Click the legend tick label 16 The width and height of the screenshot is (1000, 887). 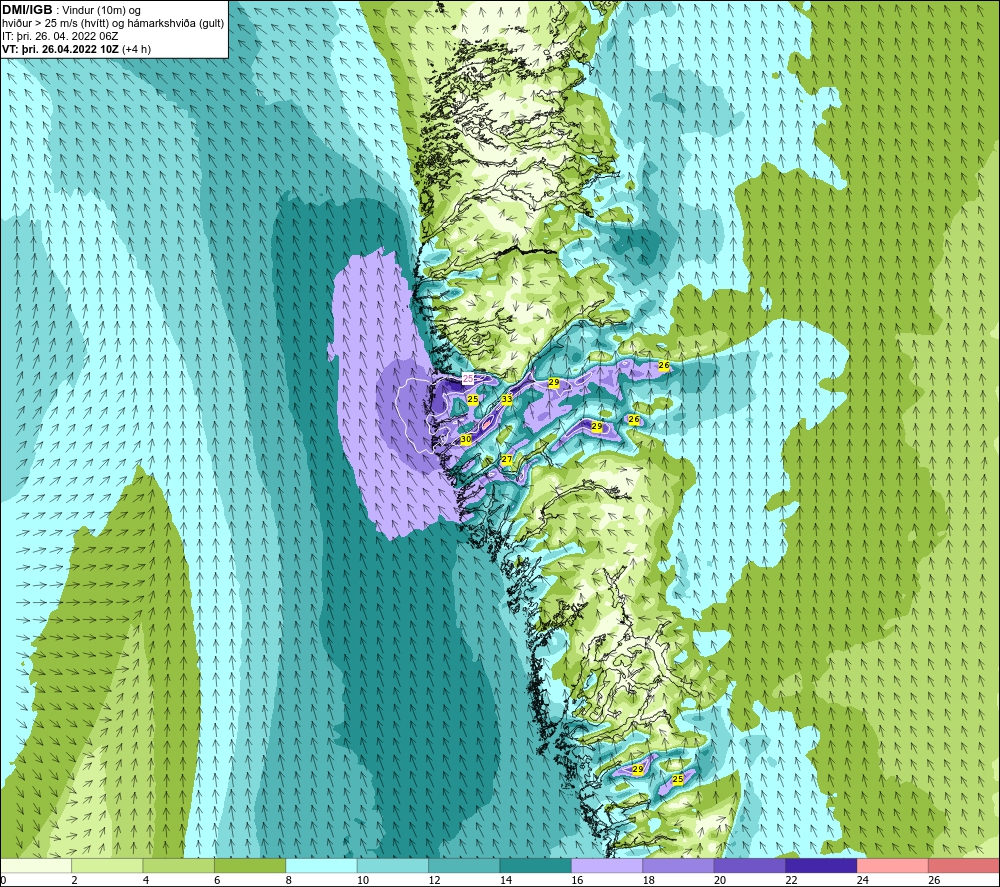[577, 880]
